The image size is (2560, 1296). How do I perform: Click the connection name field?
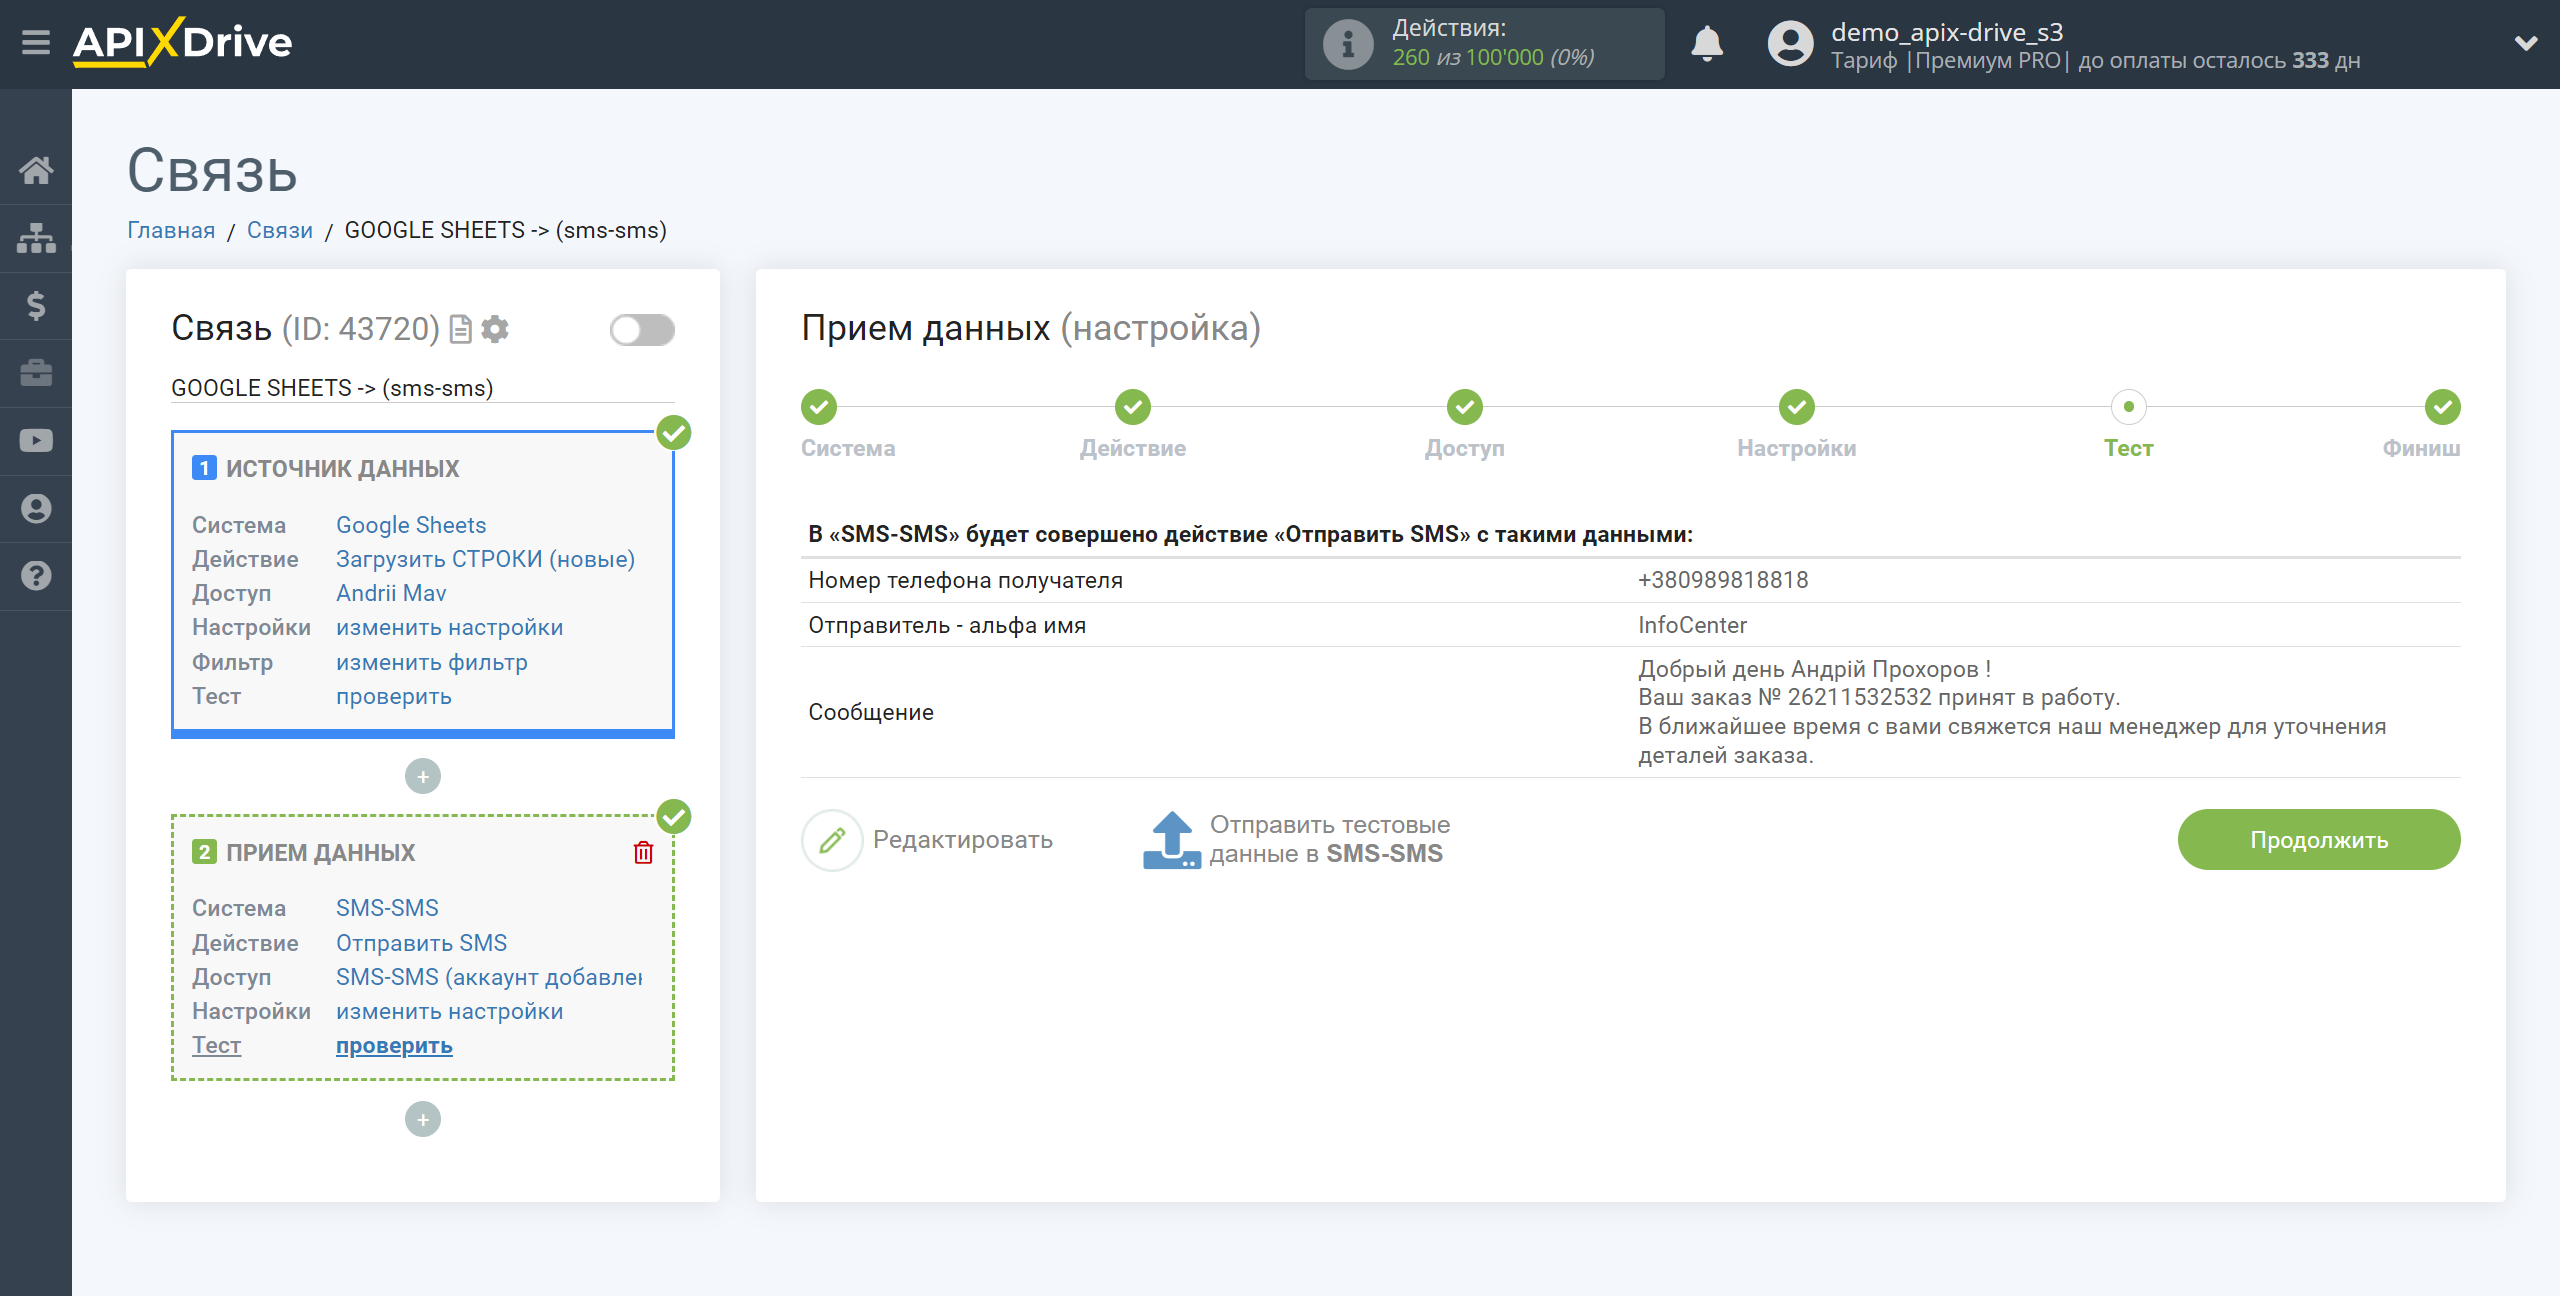pos(422,388)
